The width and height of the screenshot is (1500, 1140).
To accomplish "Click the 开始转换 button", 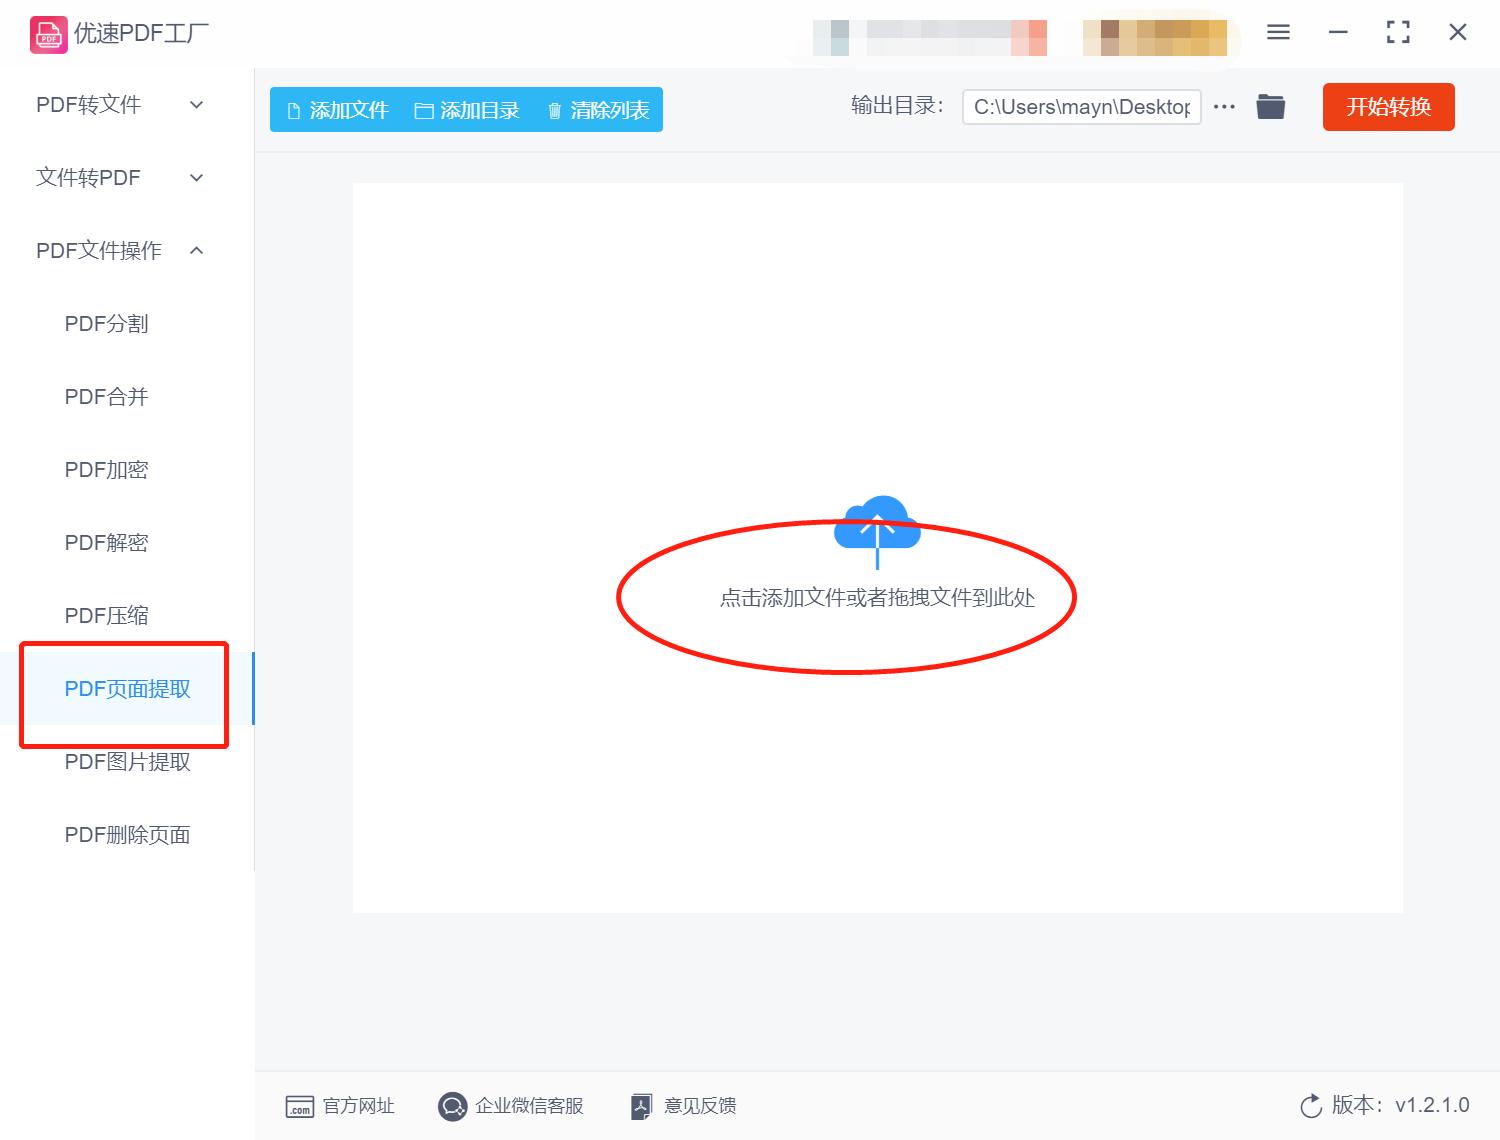I will (x=1388, y=107).
